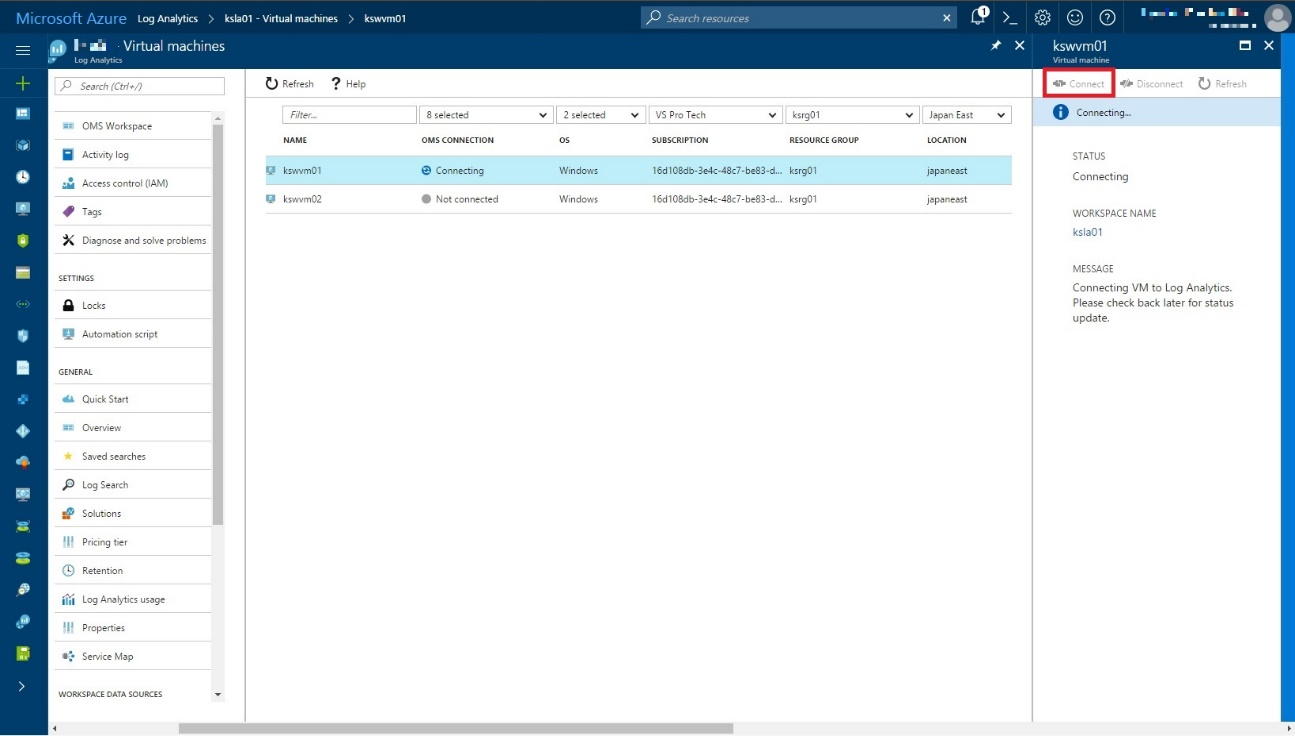The width and height of the screenshot is (1295, 736).
Task: Go to Microsoft Azure home
Action: pyautogui.click(x=71, y=18)
